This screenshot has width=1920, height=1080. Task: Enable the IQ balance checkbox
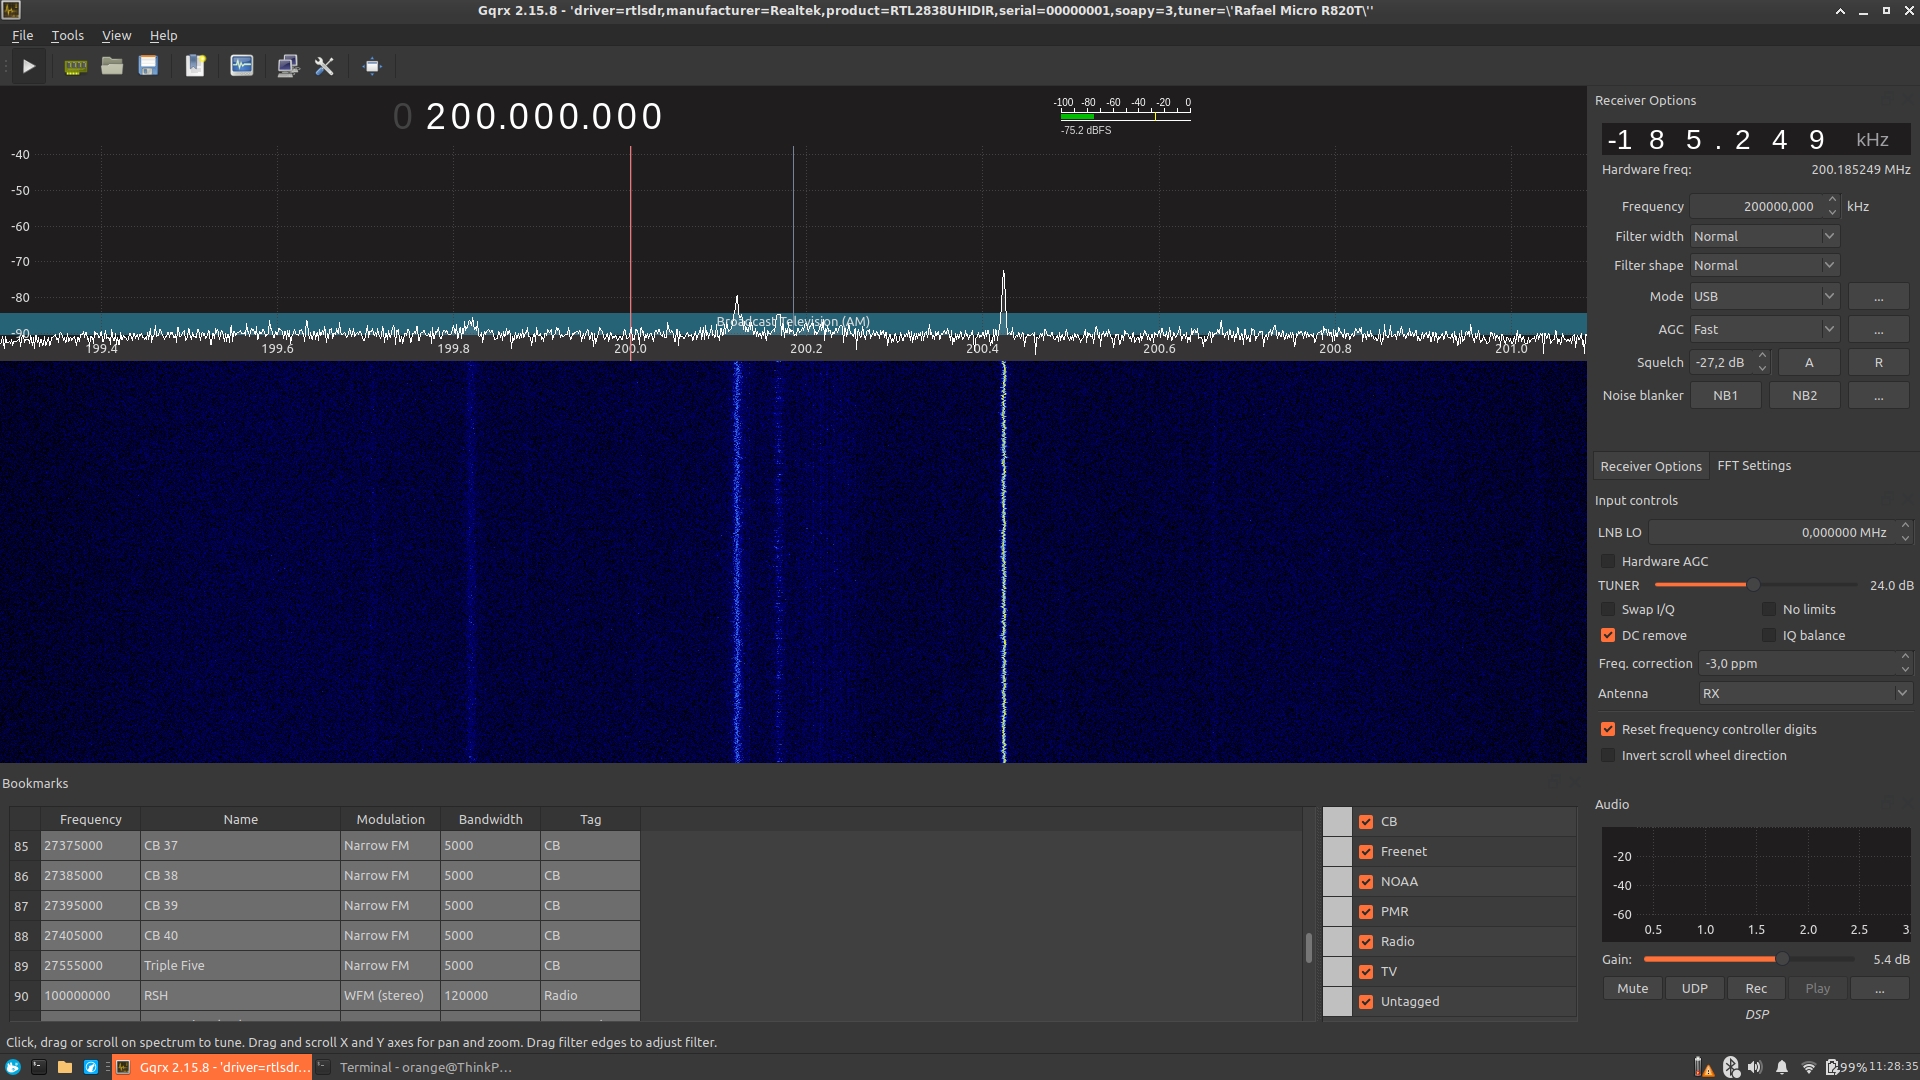point(1769,636)
